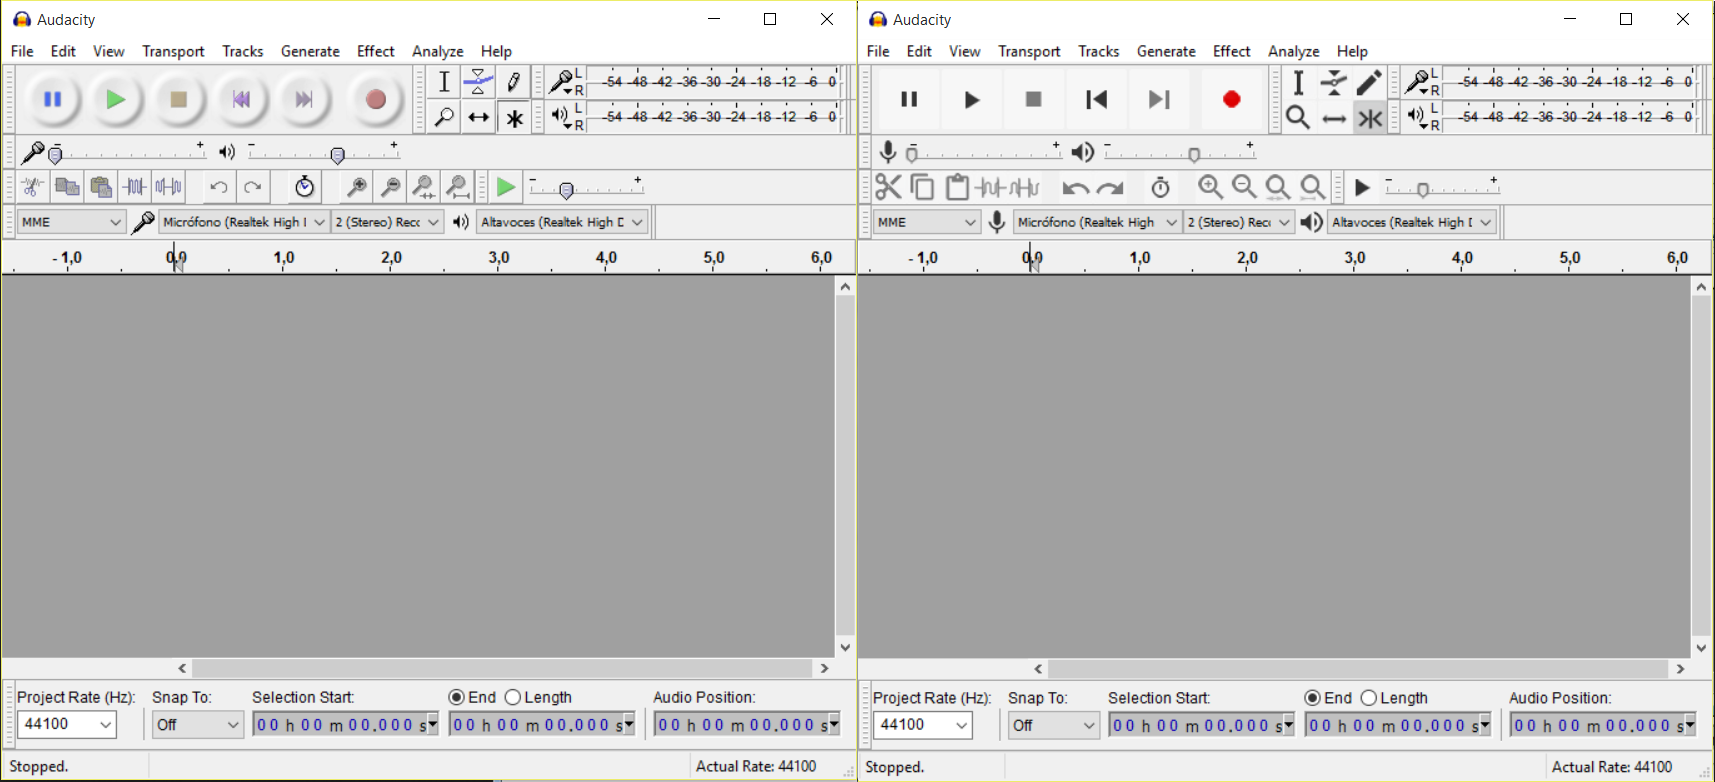Open Generate menu in left window
Viewport: 1715px width, 782px height.
[310, 51]
